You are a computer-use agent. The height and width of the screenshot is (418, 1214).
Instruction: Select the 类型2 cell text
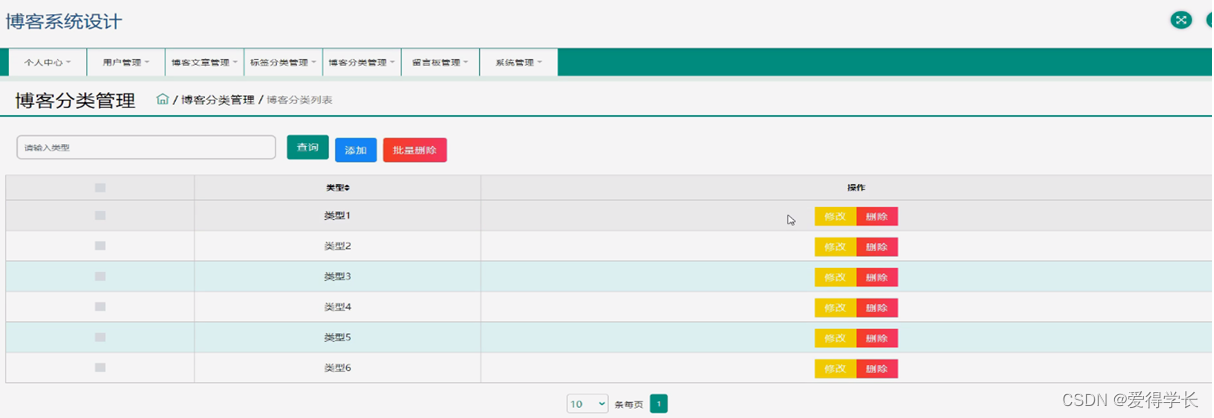click(338, 246)
